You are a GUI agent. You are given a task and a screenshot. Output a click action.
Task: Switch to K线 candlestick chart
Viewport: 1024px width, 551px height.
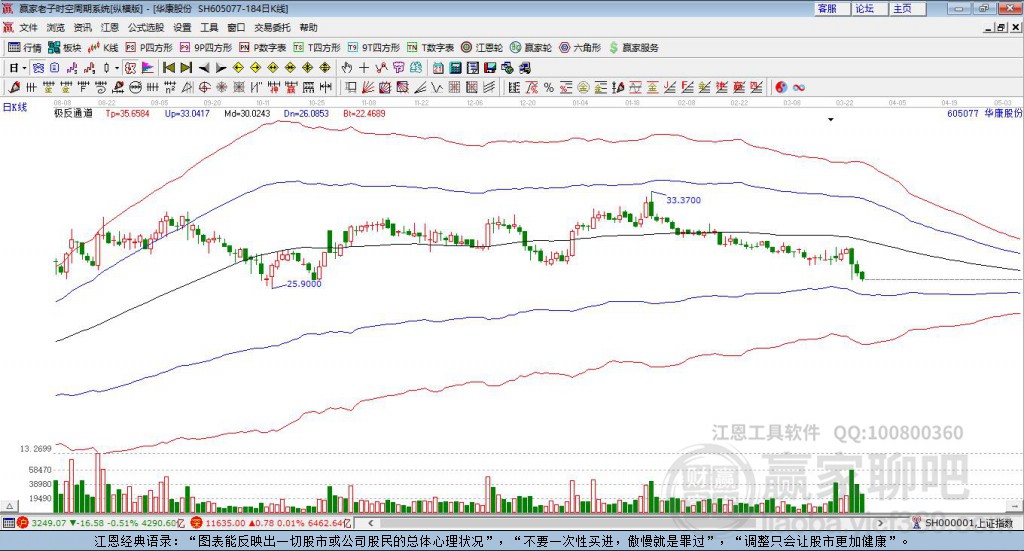pyautogui.click(x=103, y=48)
